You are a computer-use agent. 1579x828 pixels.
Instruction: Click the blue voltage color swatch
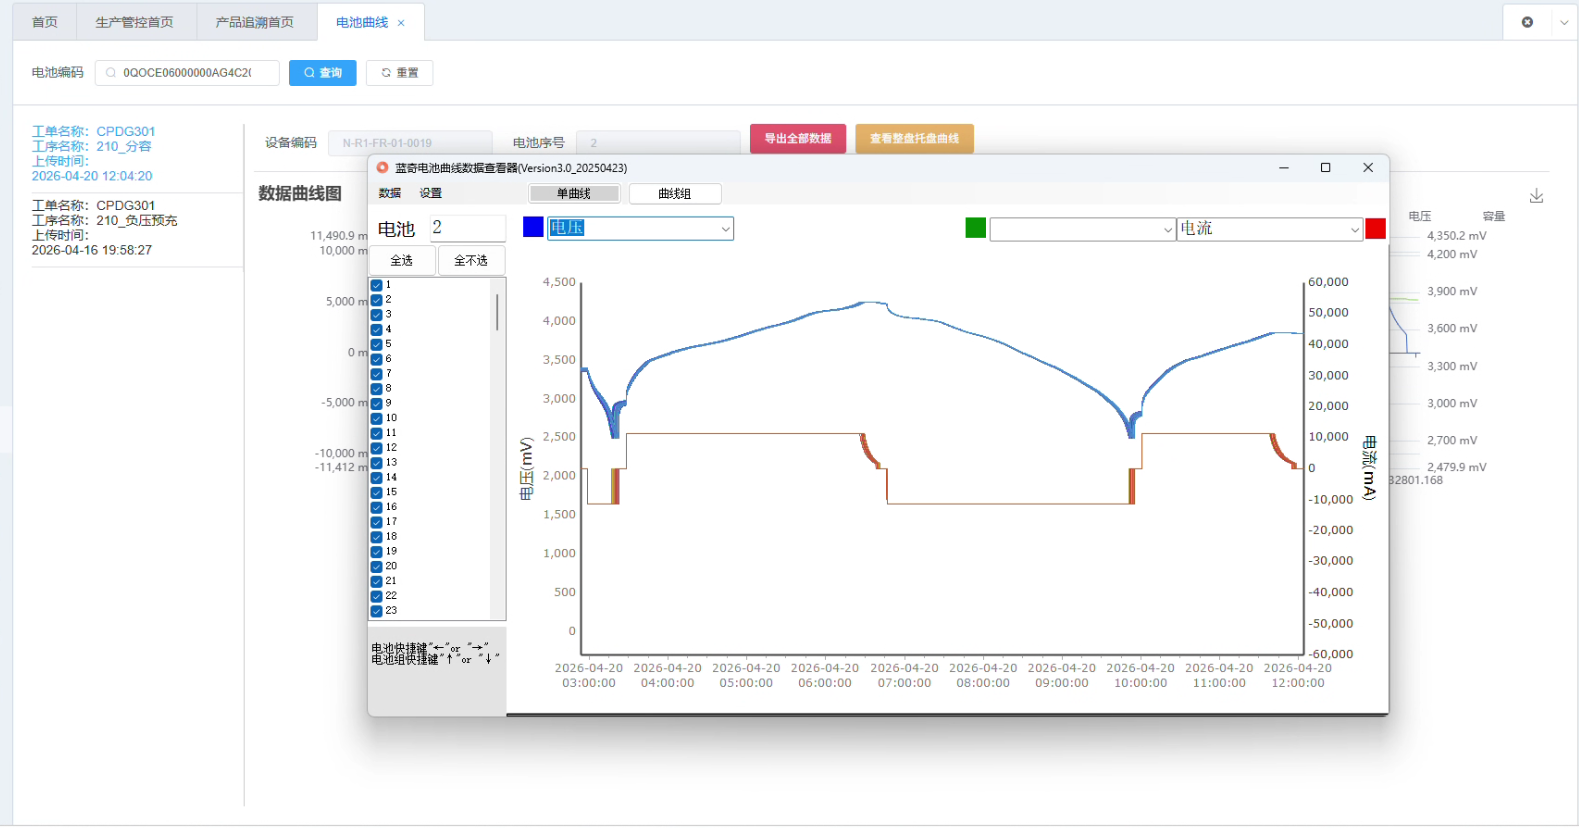click(x=533, y=228)
